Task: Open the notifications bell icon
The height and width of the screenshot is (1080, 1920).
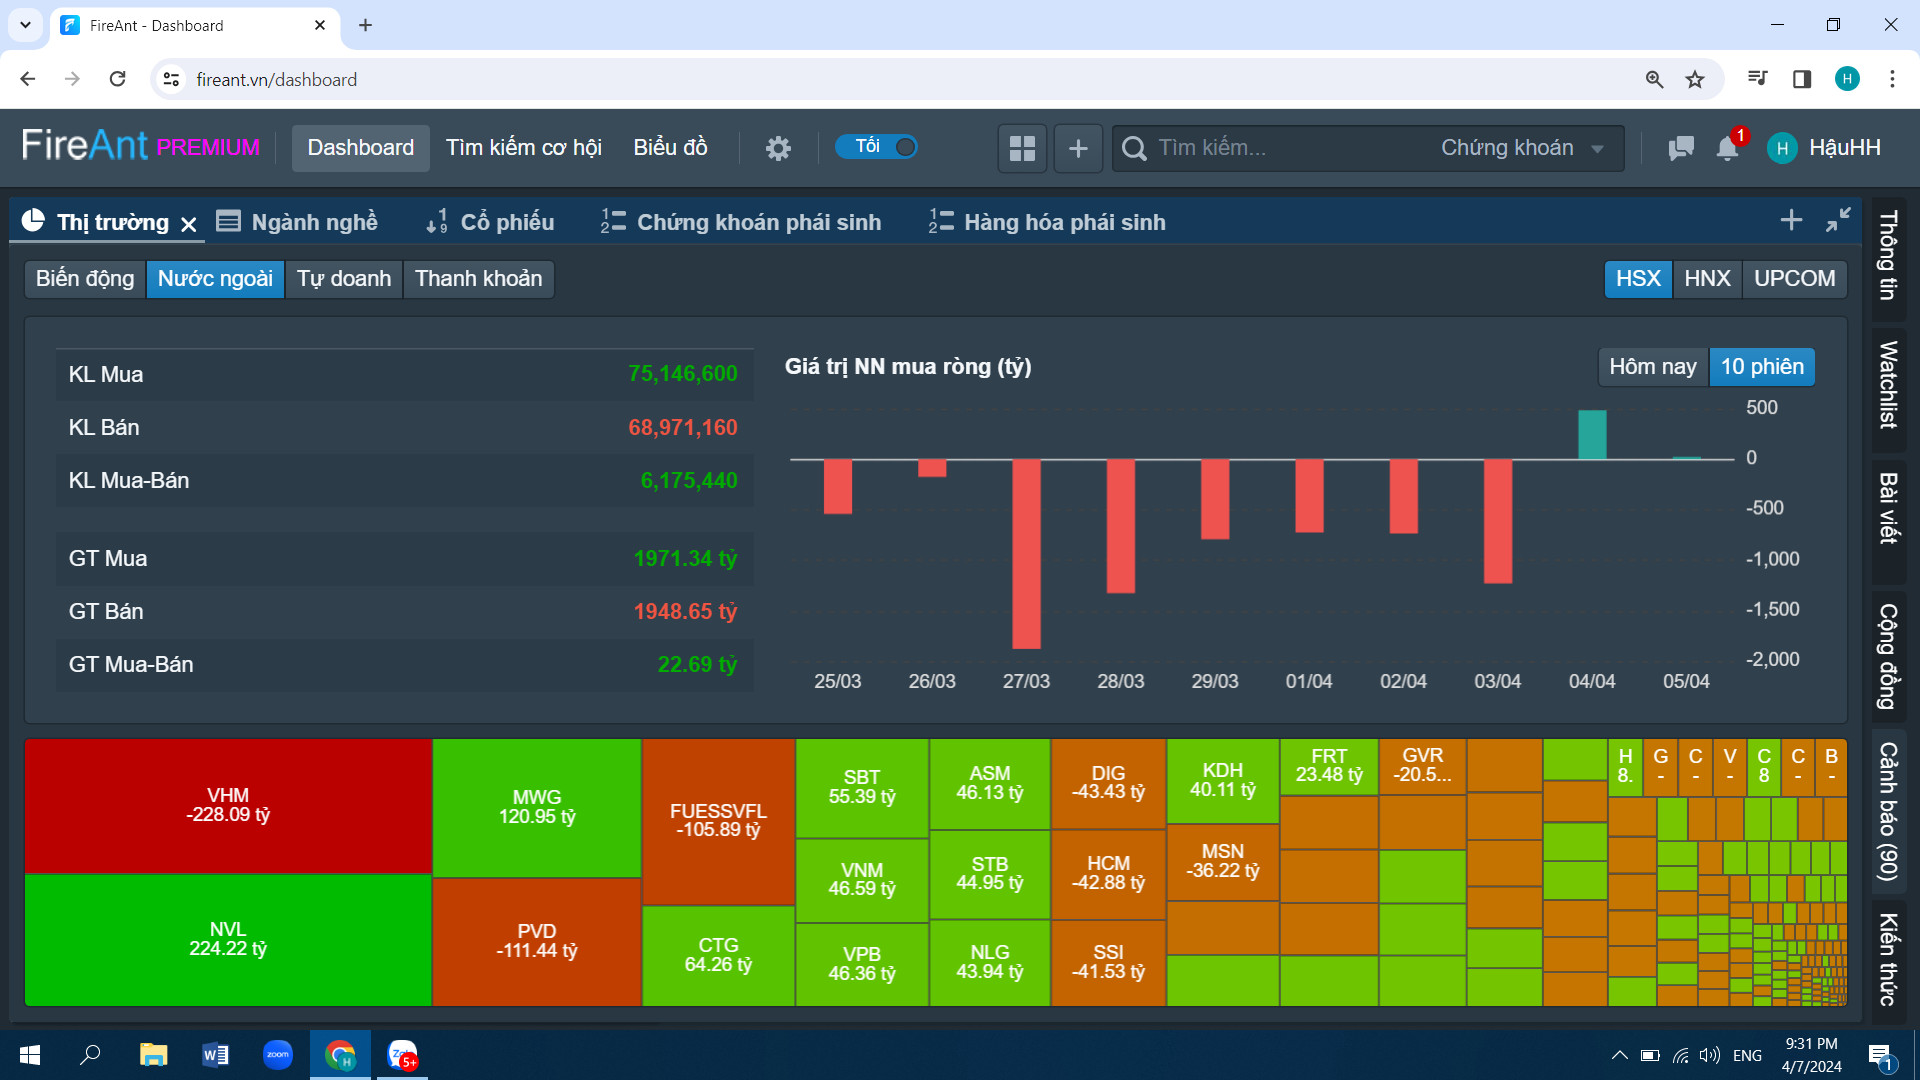Action: point(1727,148)
